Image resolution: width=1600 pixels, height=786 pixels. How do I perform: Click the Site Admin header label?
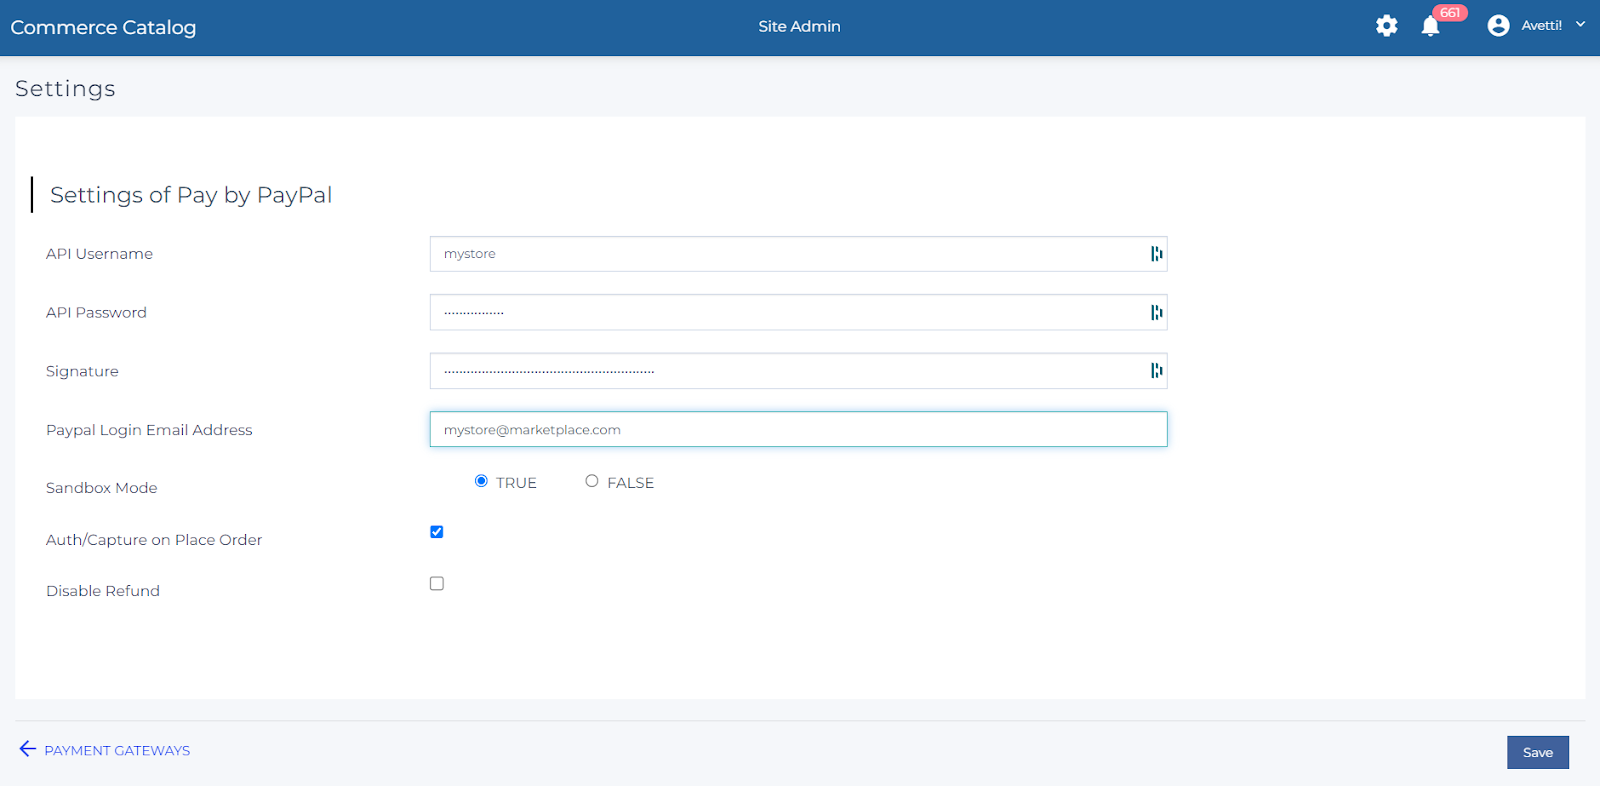coord(799,26)
